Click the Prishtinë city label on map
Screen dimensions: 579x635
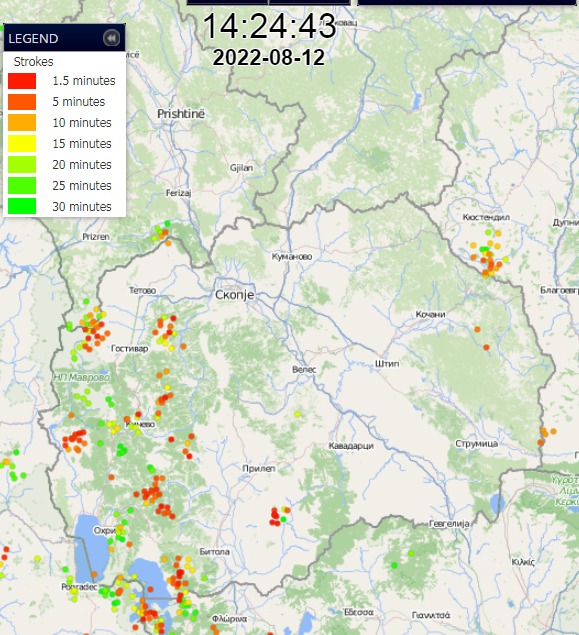(x=181, y=114)
